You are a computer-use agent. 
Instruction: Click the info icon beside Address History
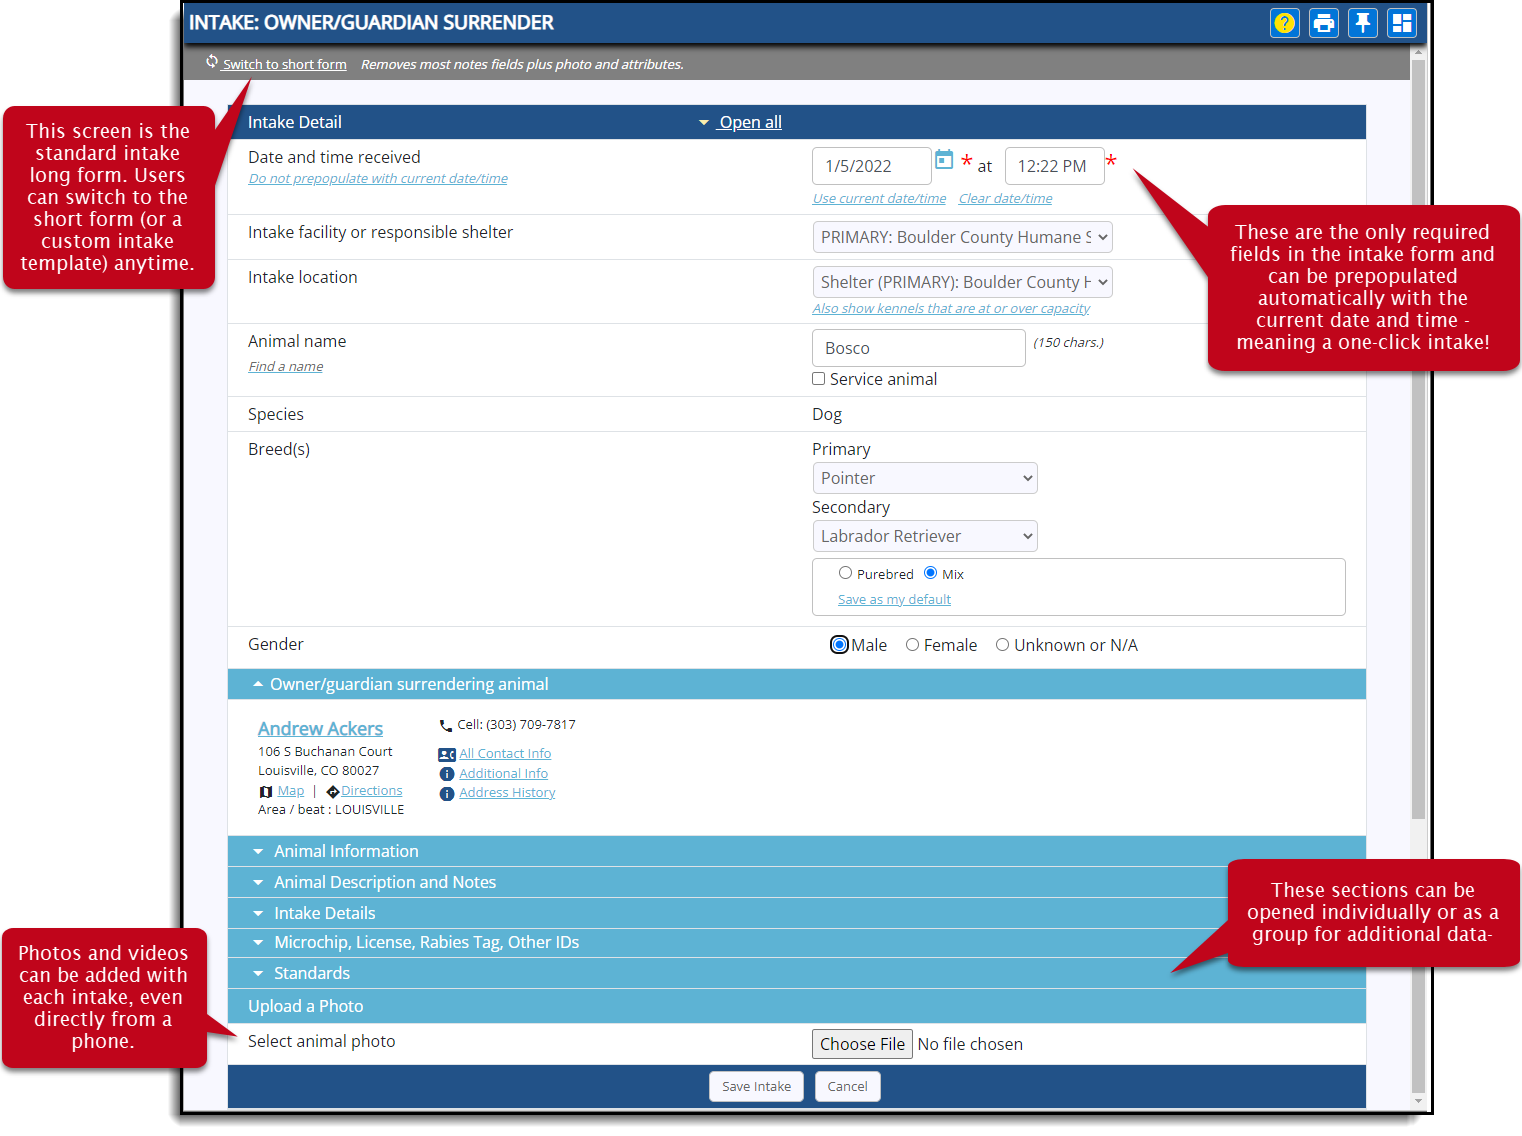447,794
